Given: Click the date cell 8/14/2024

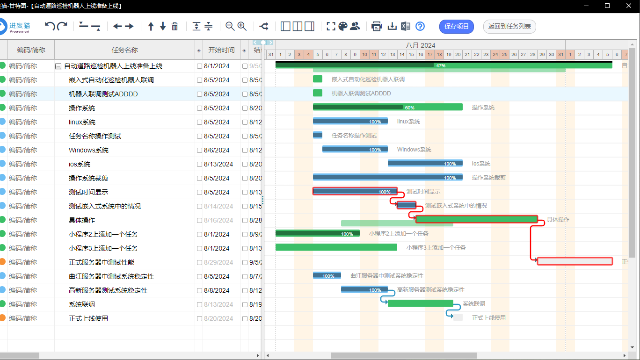Looking at the screenshot, I should 218,206.
